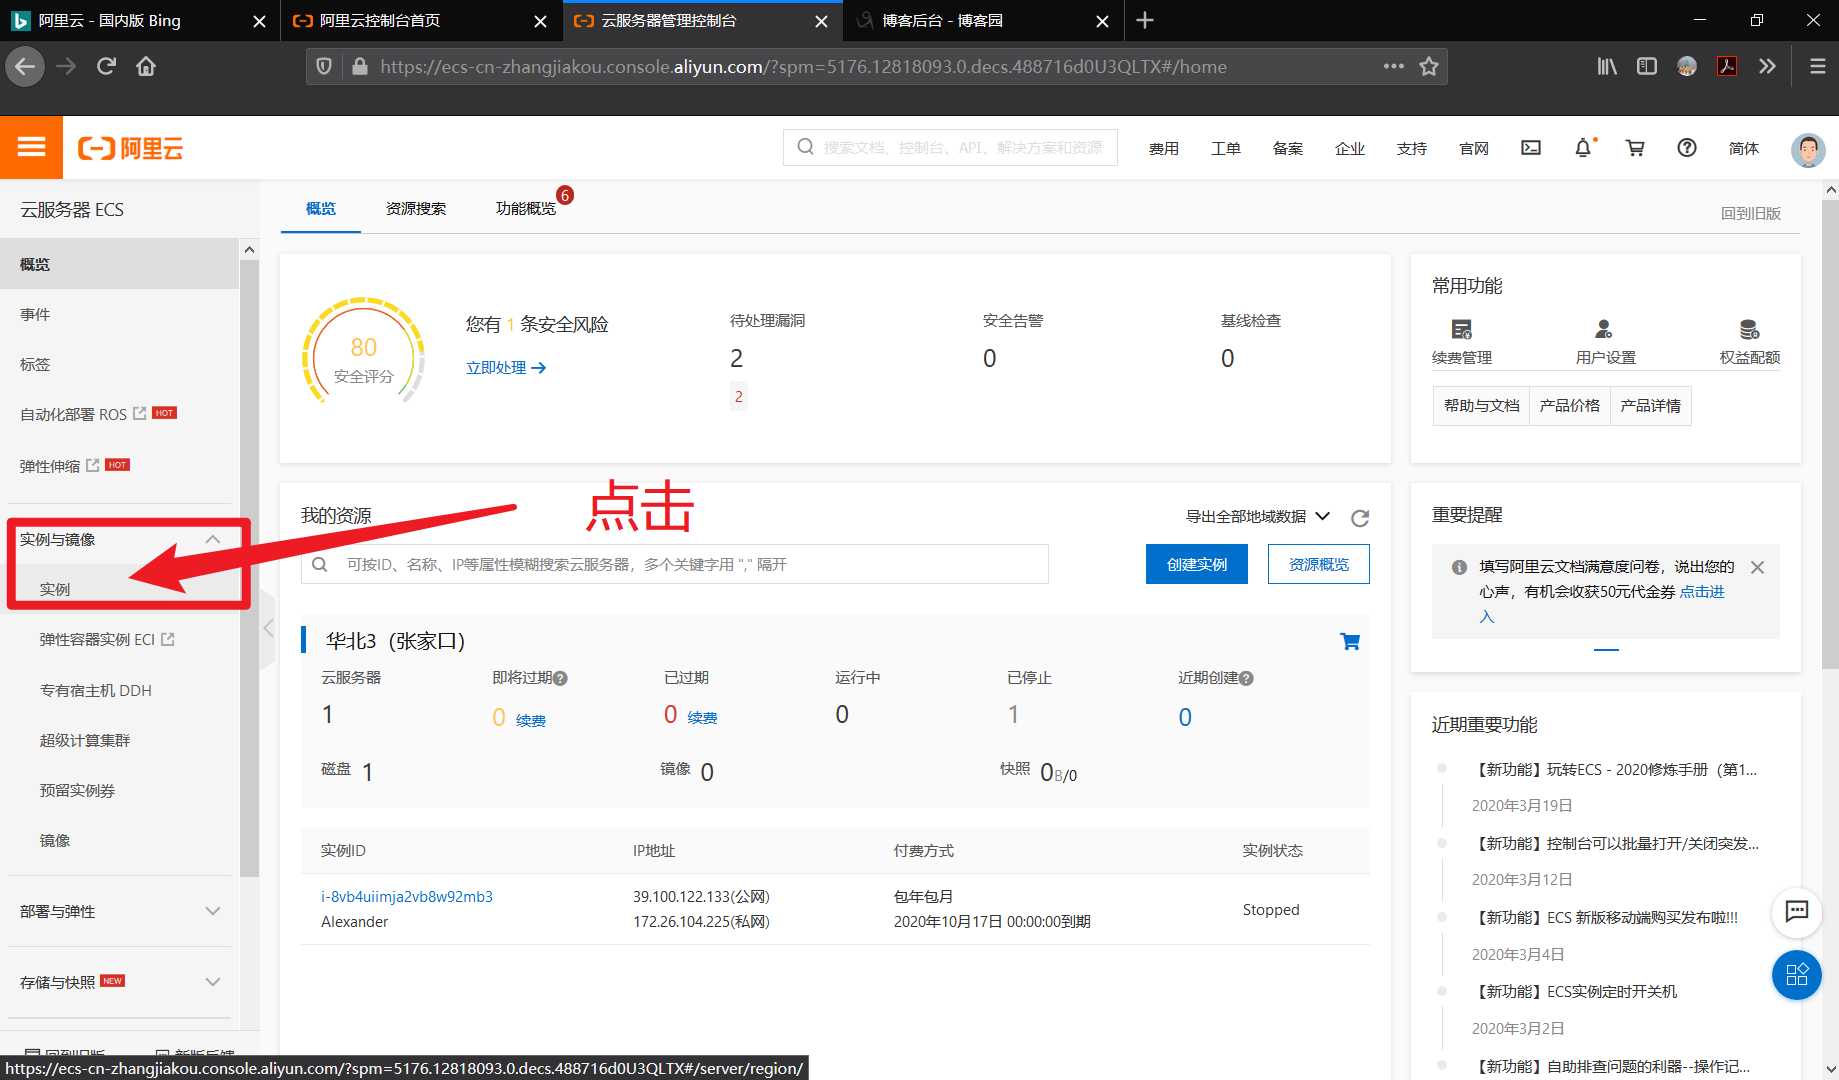
Task: Open 权益配额 shortcut icon
Action: [x=1749, y=329]
